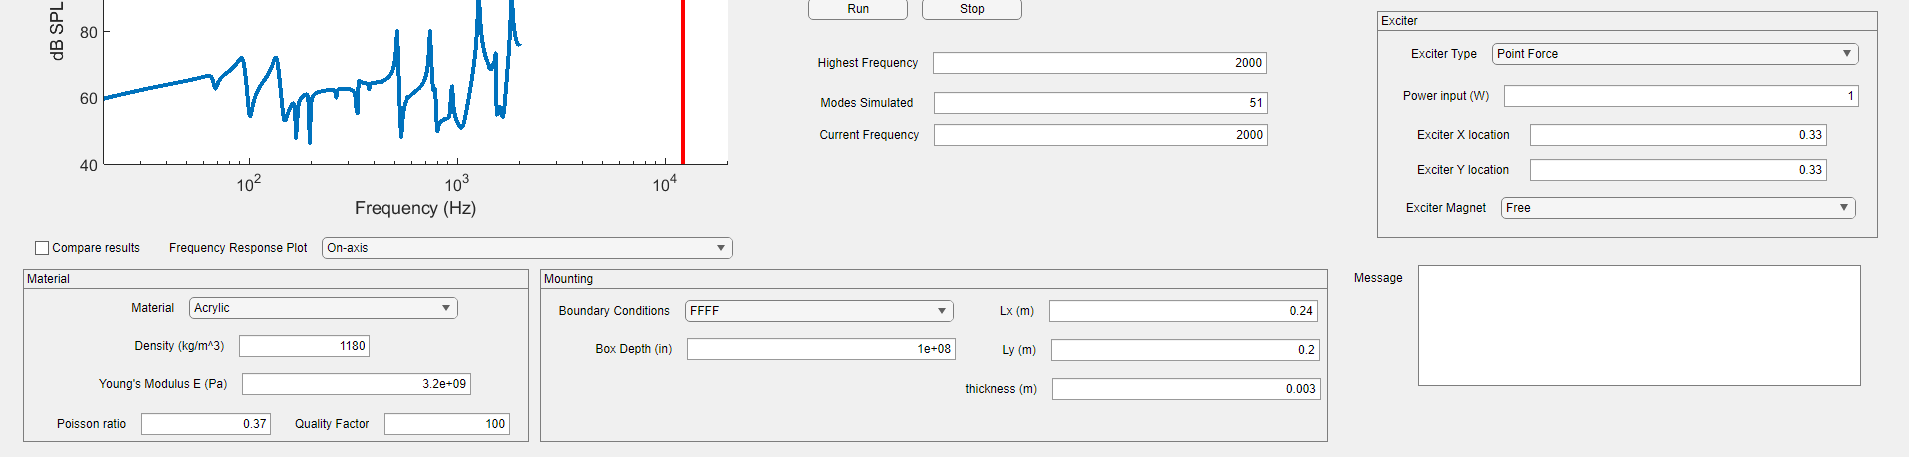This screenshot has height=457, width=1909.
Task: Click the Highest Frequency input field
Action: point(1100,63)
